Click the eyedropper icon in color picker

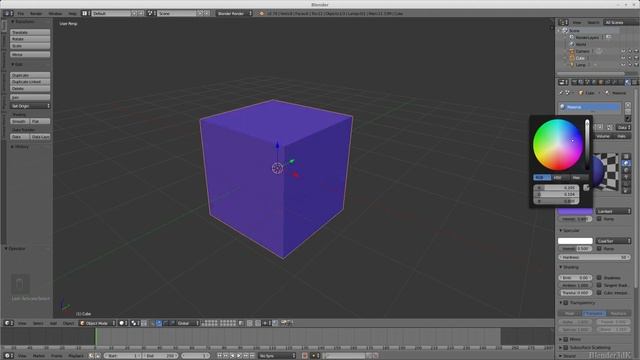click(587, 187)
